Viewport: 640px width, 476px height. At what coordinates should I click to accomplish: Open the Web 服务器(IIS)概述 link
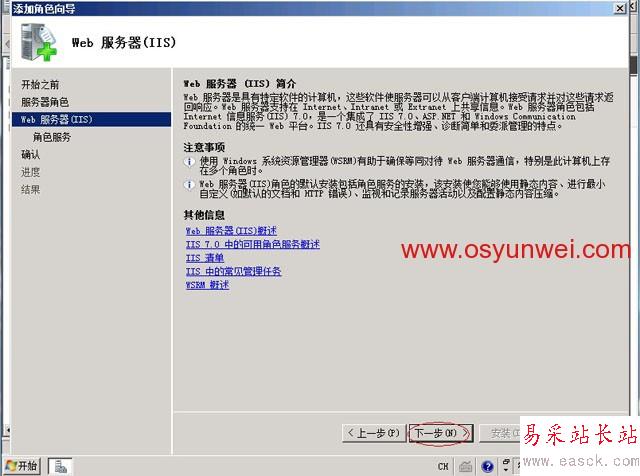point(231,231)
